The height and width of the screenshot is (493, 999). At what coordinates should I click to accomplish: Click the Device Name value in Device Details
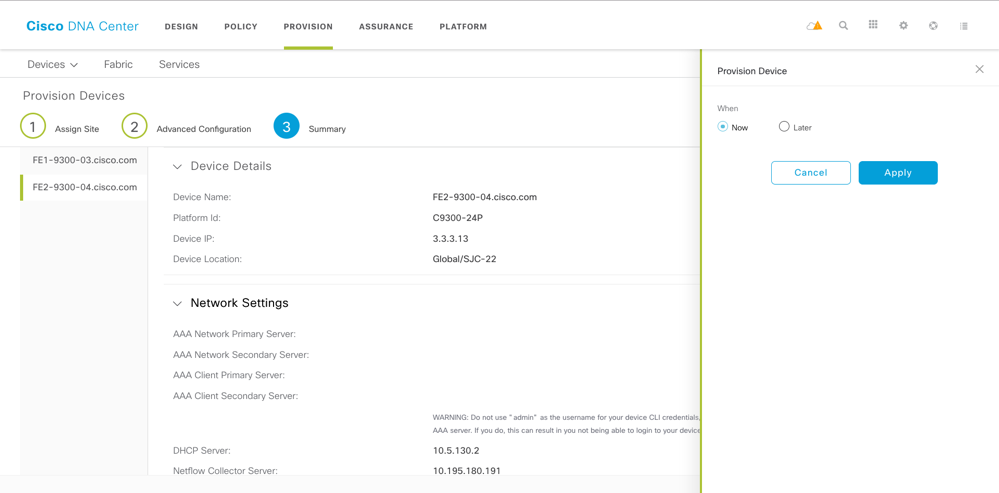coord(484,197)
